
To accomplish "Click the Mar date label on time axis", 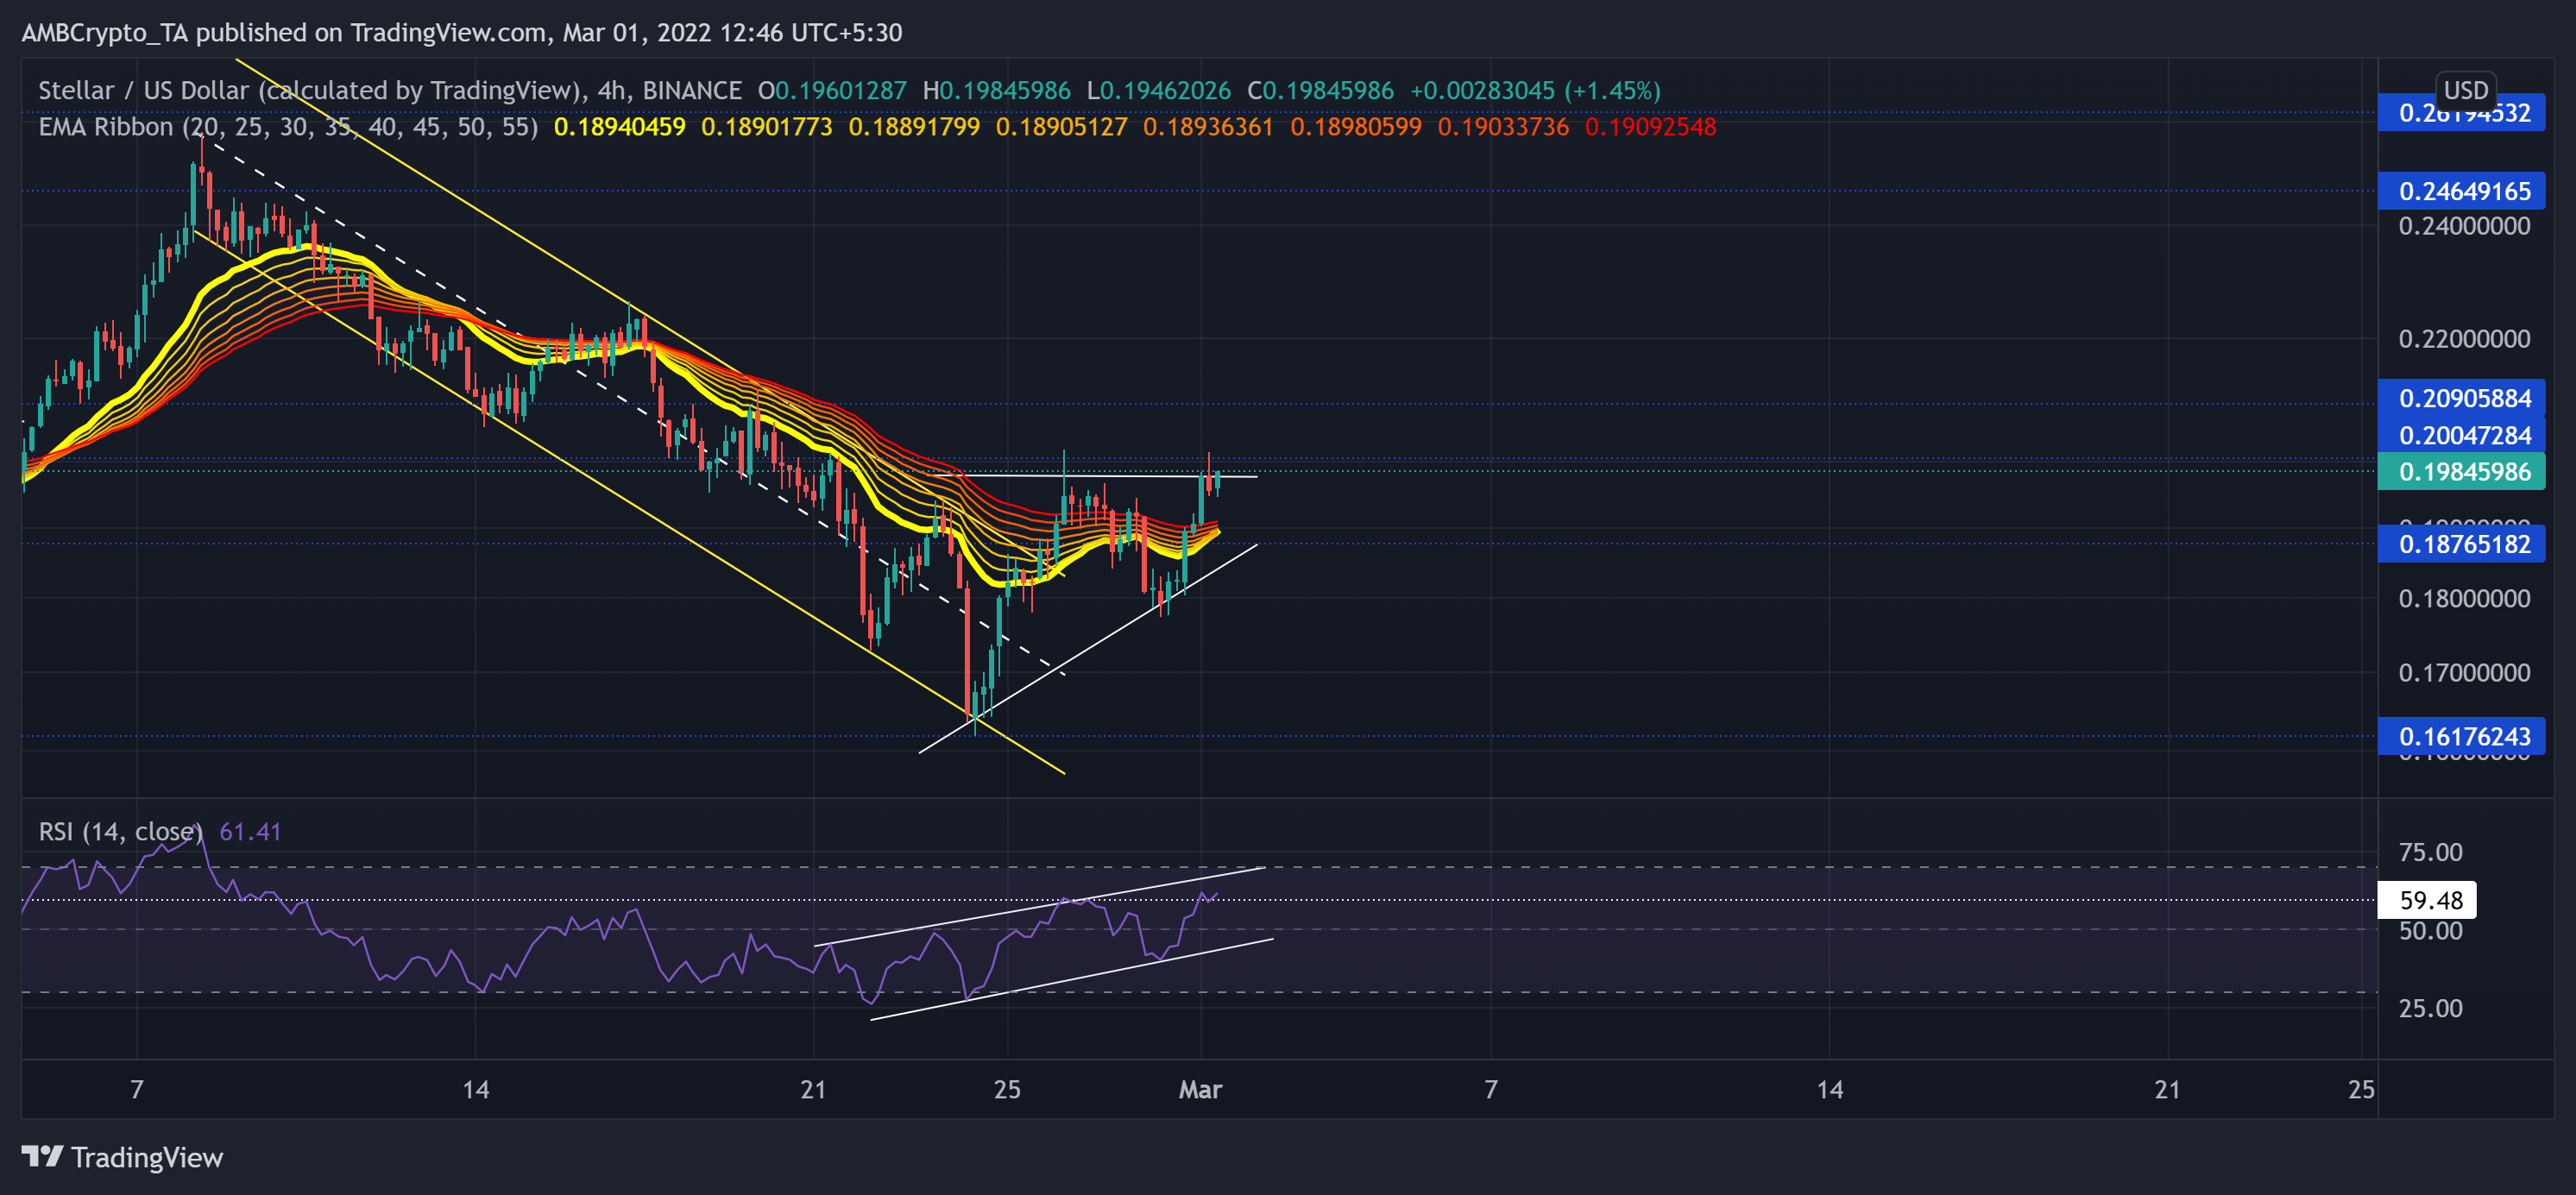I will (1200, 1089).
